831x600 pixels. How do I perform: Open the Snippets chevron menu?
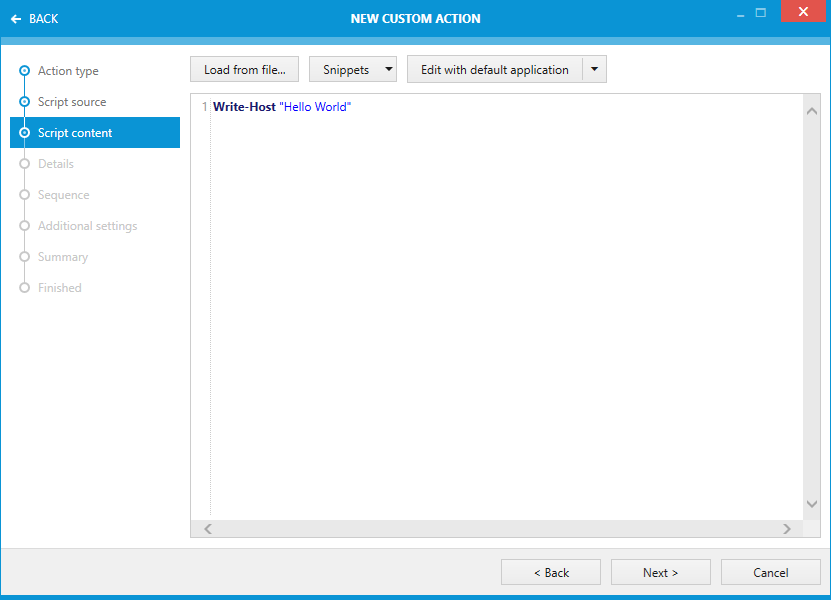coord(386,69)
